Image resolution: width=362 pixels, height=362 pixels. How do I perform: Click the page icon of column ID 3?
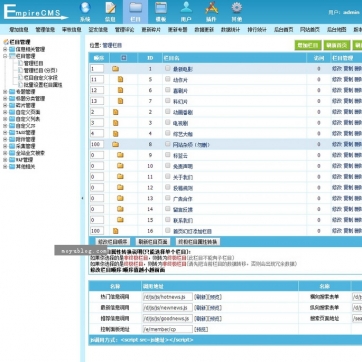pos(115,123)
